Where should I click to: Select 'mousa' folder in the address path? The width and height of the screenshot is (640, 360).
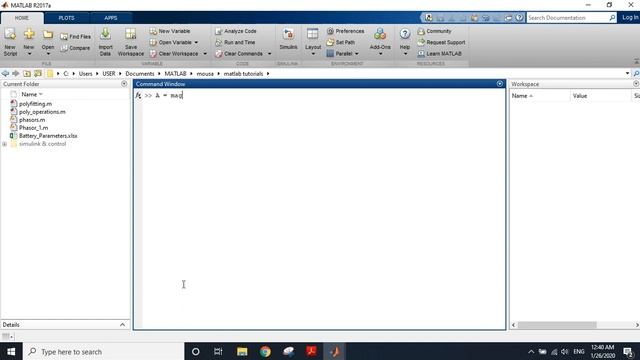pos(205,74)
